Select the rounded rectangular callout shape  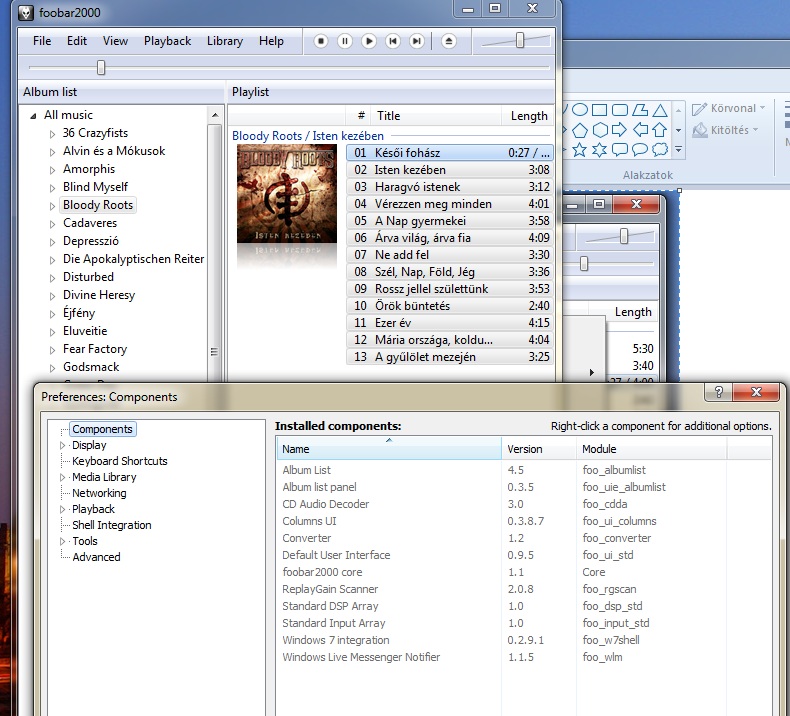(620, 150)
